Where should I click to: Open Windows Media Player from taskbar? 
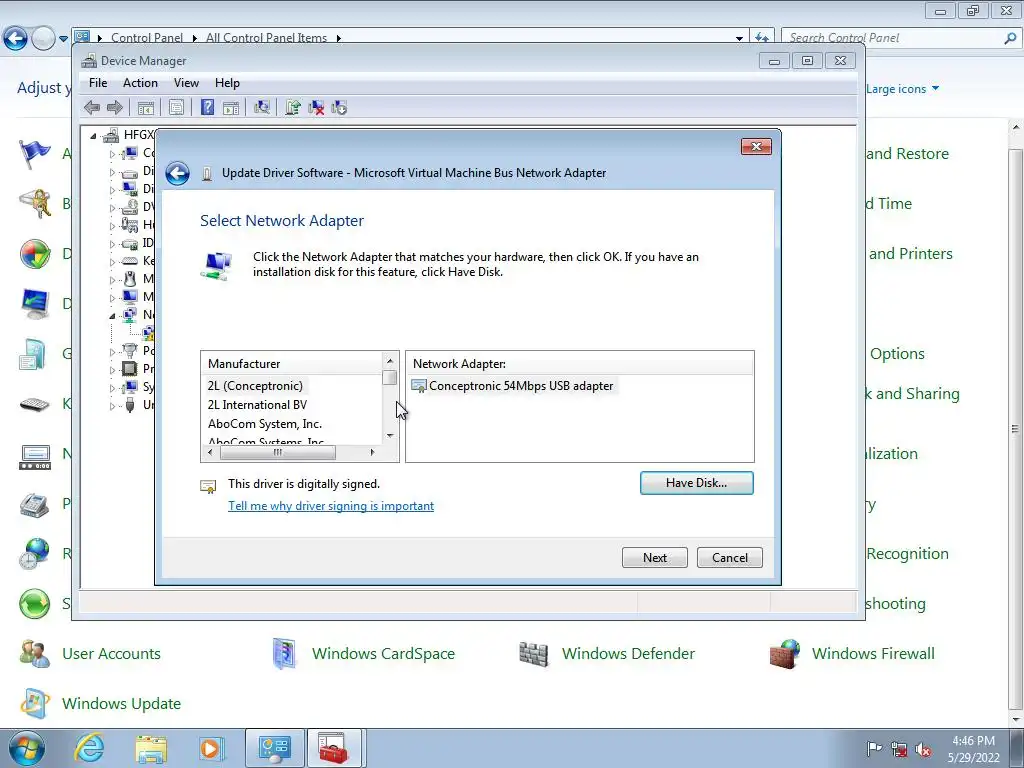click(212, 748)
